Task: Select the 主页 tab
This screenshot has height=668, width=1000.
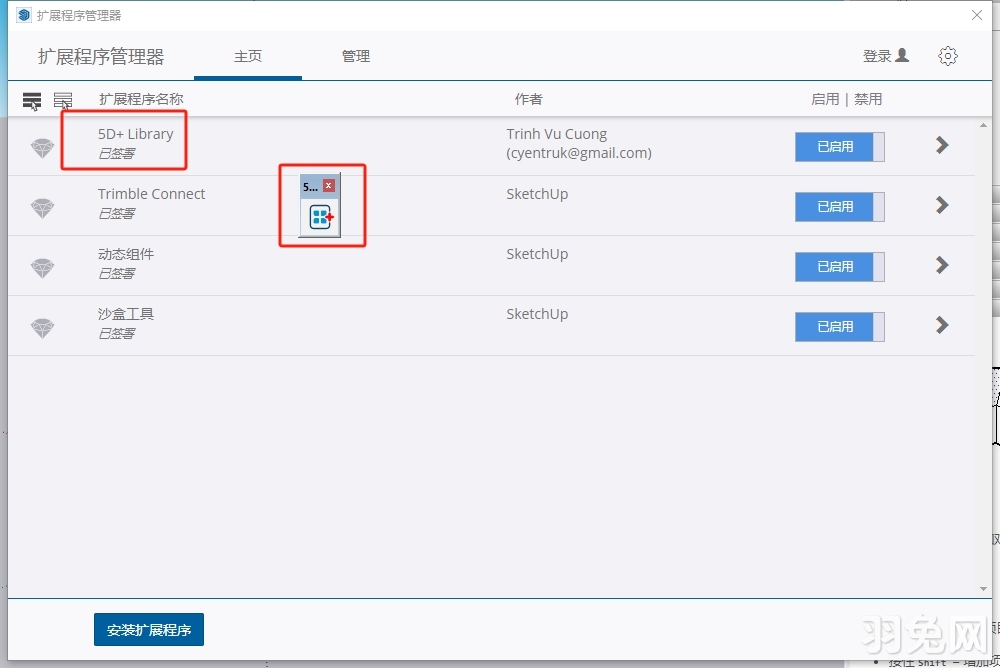Action: (248, 57)
